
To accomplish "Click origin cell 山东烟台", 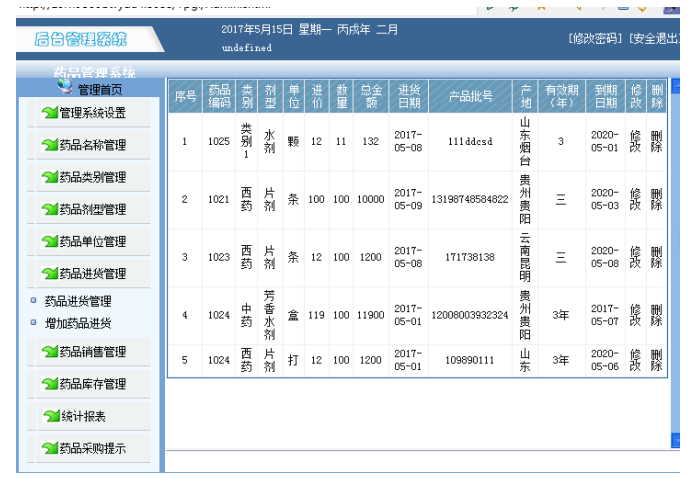I will pyautogui.click(x=525, y=141).
